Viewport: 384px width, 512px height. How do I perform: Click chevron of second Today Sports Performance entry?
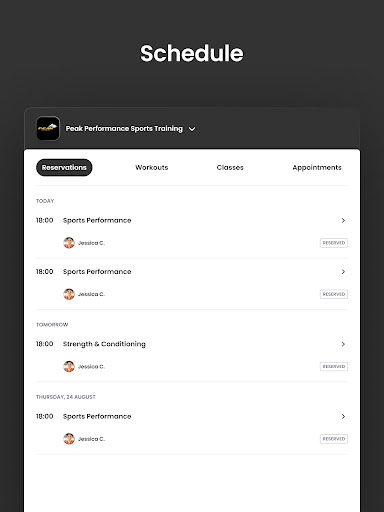pyautogui.click(x=343, y=272)
